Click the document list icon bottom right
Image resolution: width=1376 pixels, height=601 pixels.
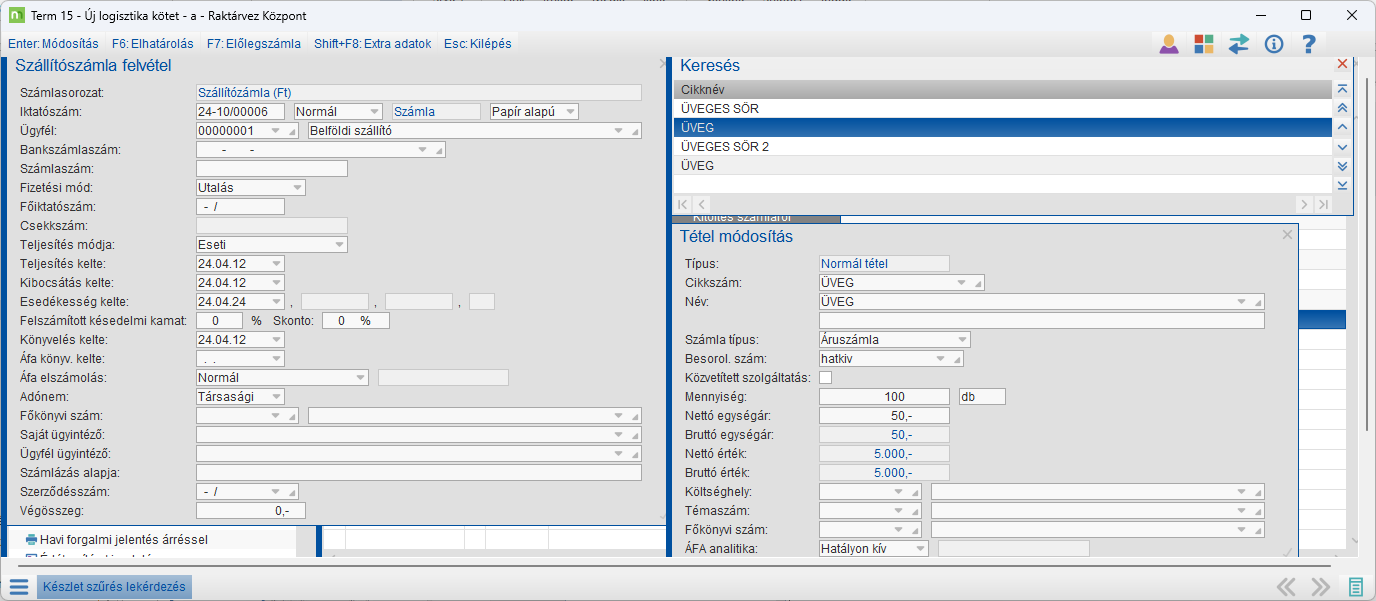point(1356,587)
